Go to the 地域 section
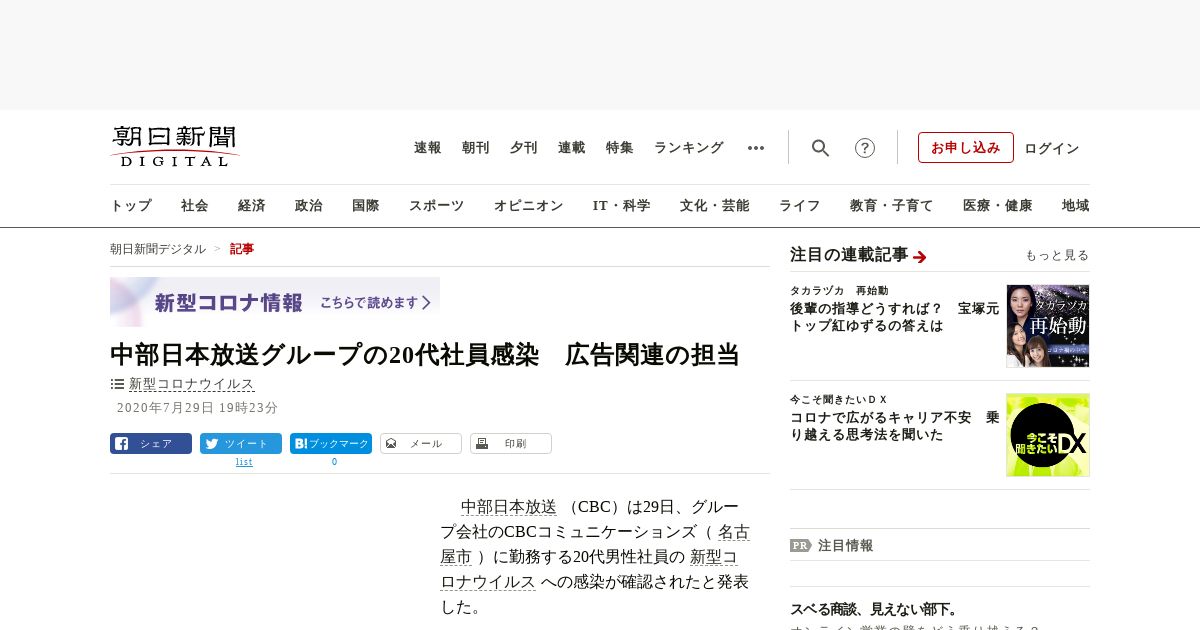This screenshot has height=630, width=1200. tap(1076, 206)
